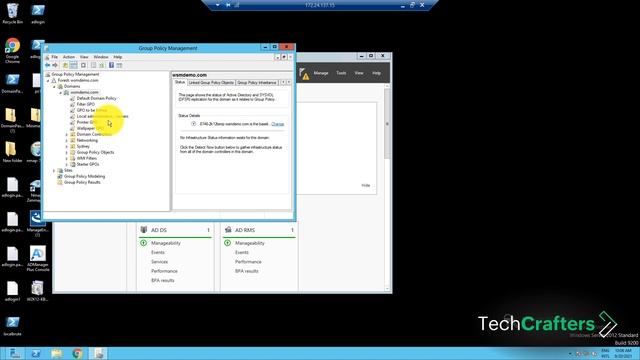Click the status icon beside baseline domain controller
Viewport: 640px width, 360px height.
coord(193,124)
